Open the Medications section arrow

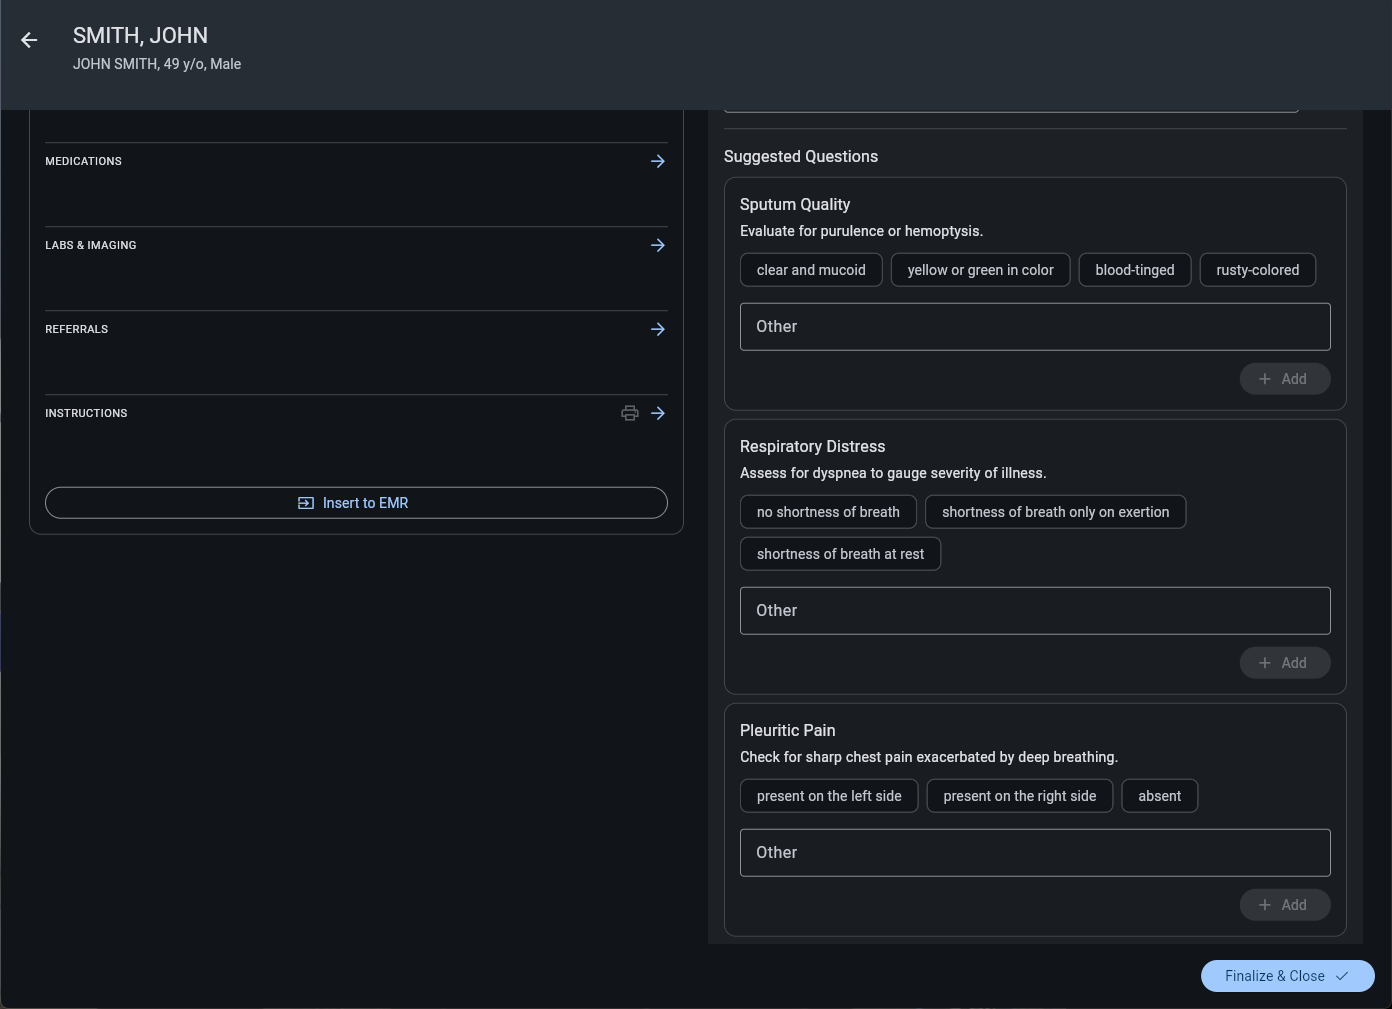(x=658, y=161)
